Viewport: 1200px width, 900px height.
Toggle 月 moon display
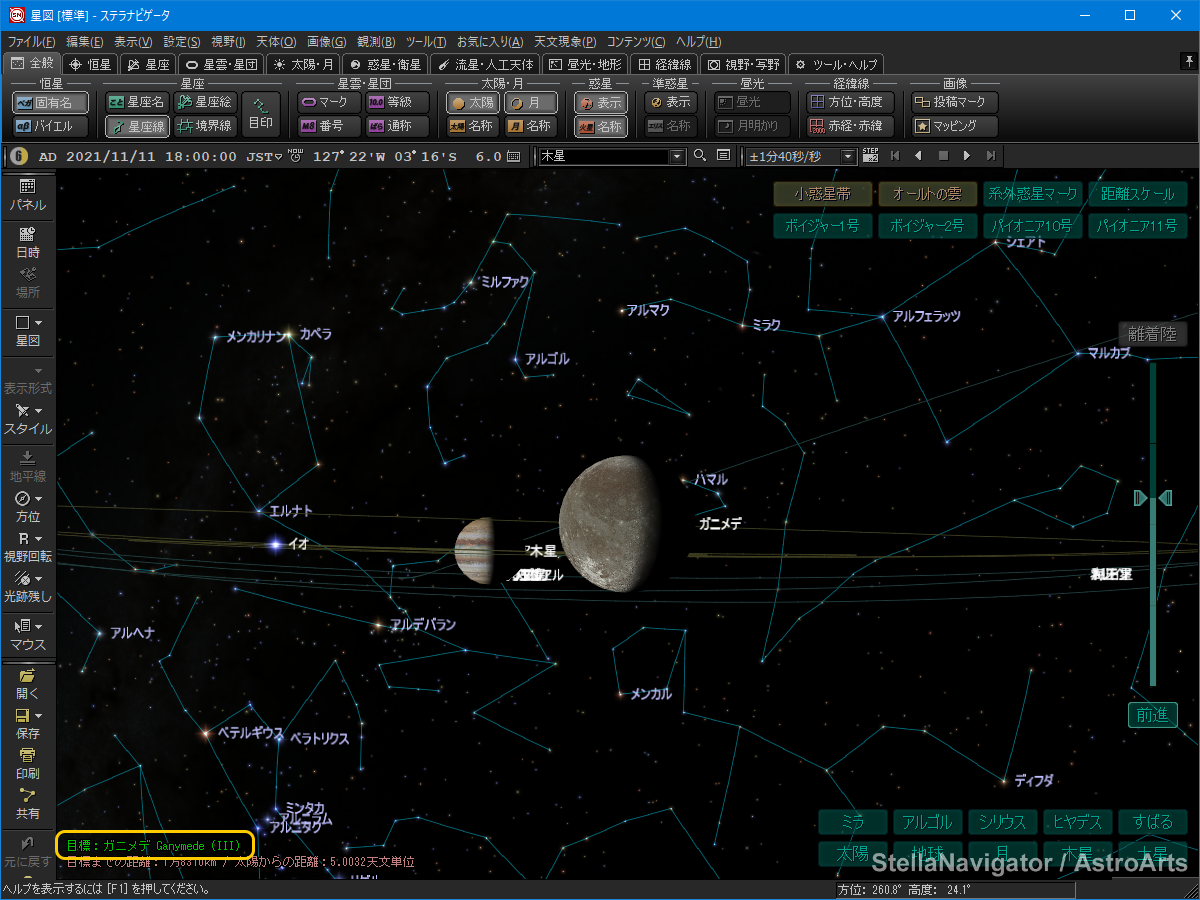530,102
